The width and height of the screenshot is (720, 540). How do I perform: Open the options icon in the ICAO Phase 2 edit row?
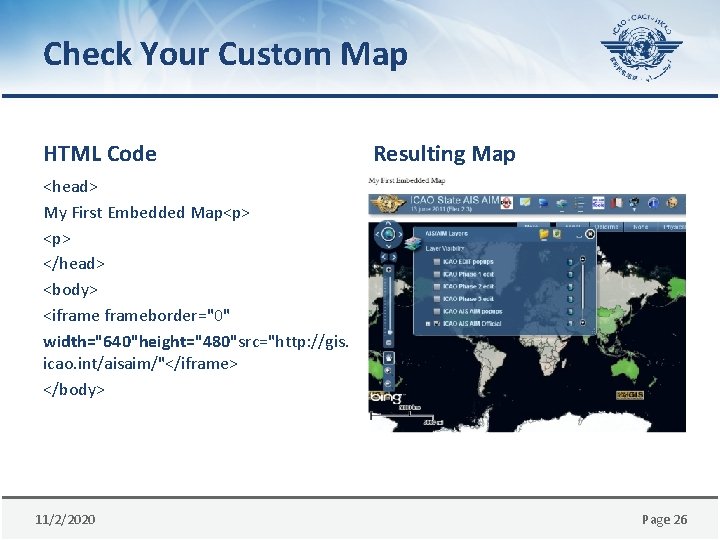570,287
